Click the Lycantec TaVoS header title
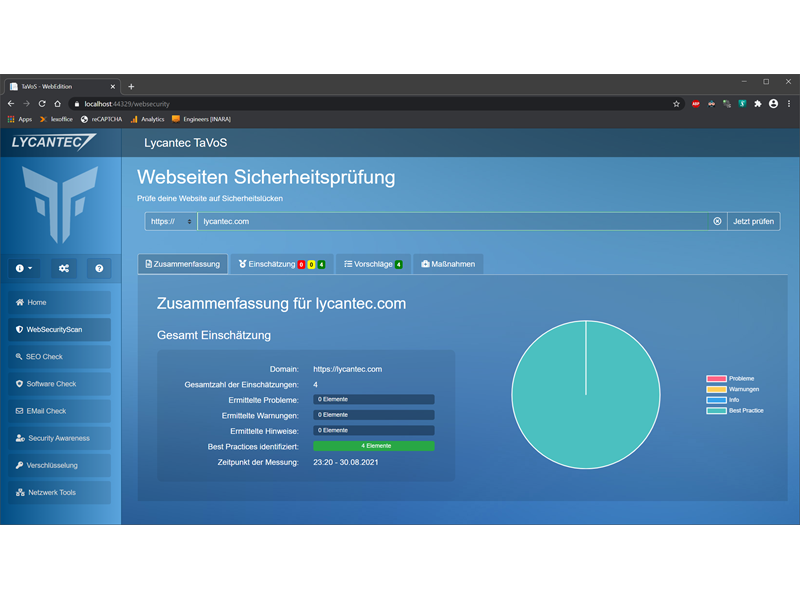 pyautogui.click(x=186, y=143)
